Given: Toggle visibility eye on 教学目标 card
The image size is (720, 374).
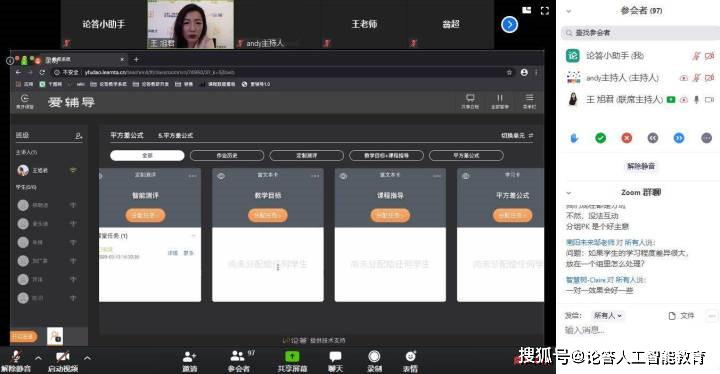Looking at the screenshot, I should click(221, 176).
